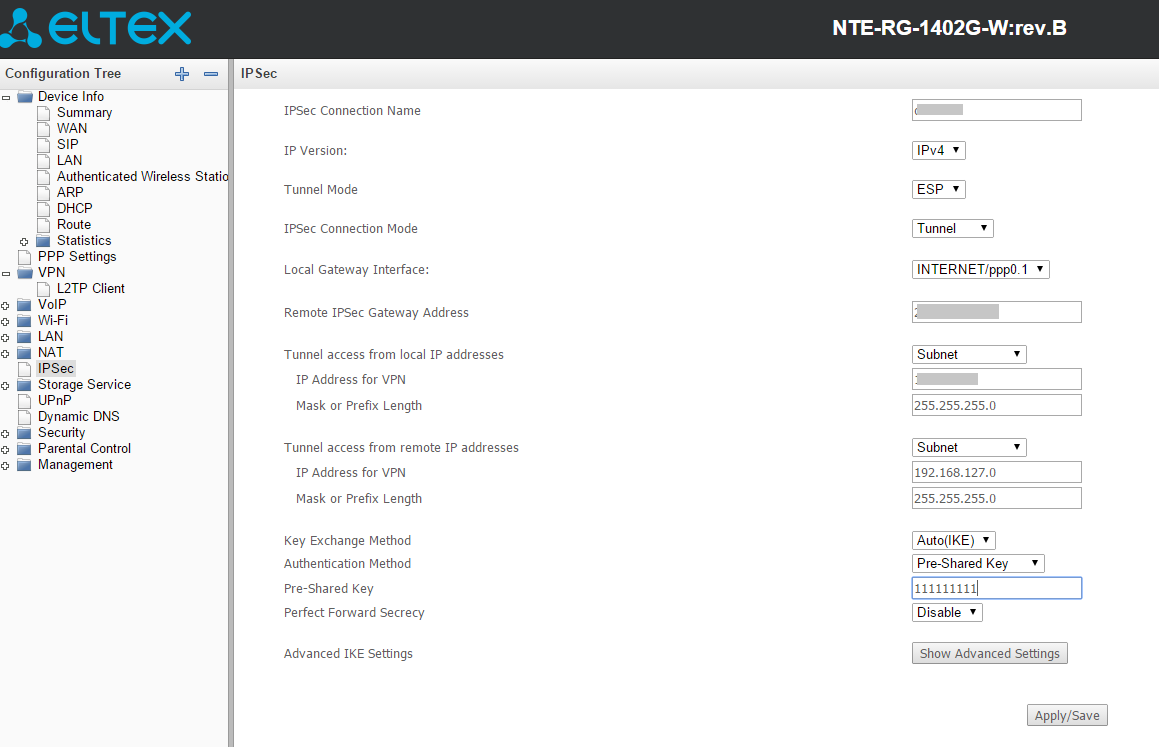Click the Apply/Save button
The width and height of the screenshot is (1159, 747).
tap(1067, 715)
